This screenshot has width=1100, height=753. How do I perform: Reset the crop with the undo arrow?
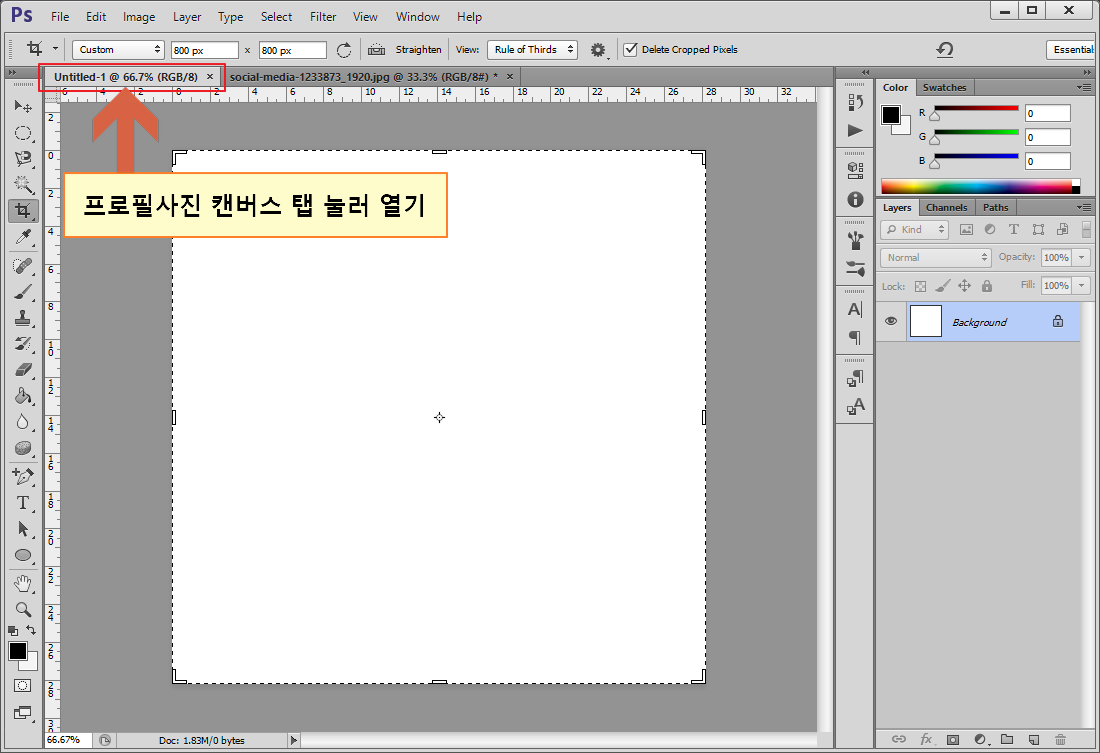(x=945, y=49)
